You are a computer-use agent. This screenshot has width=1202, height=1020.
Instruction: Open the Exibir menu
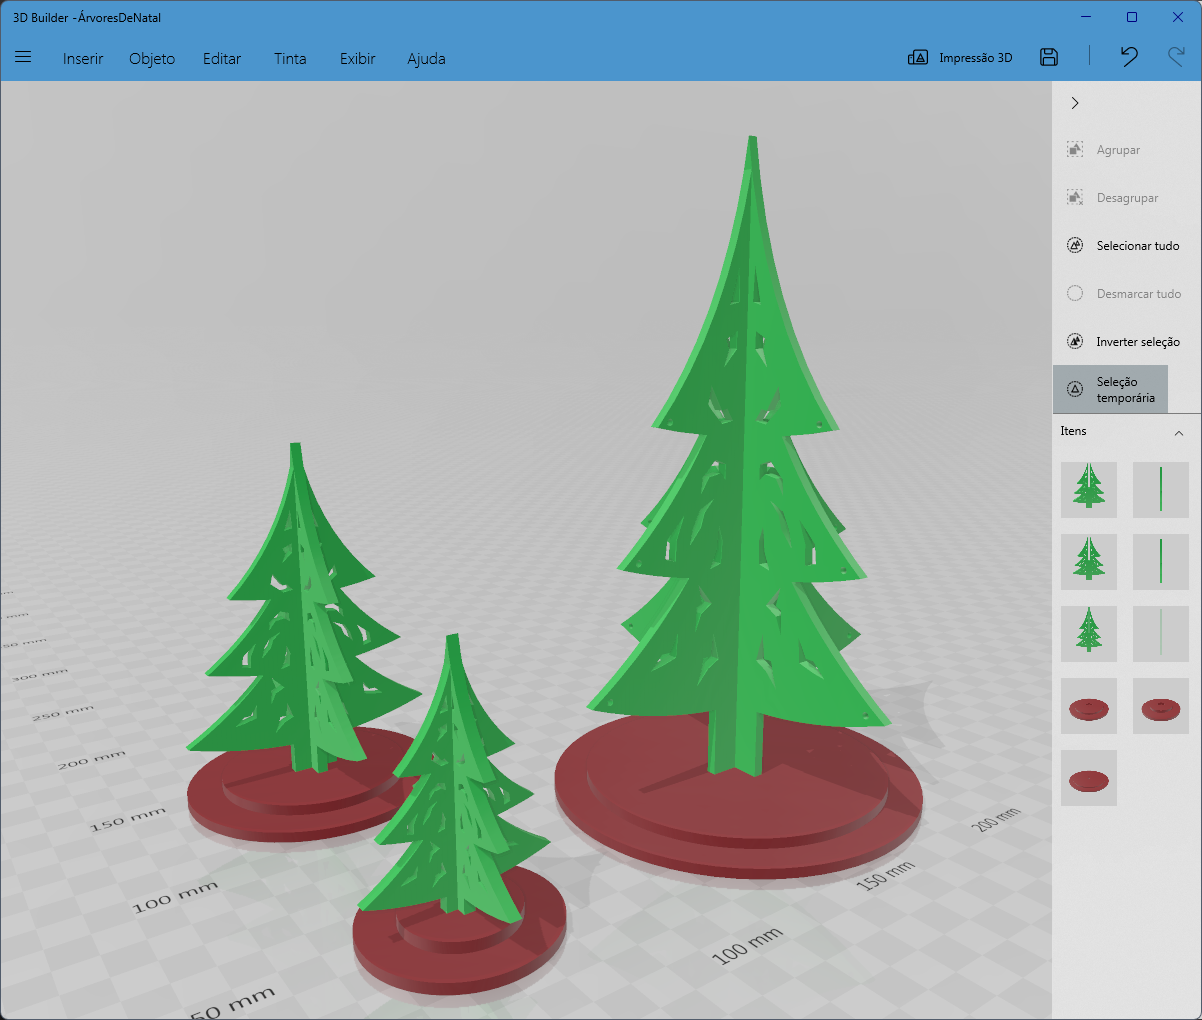click(357, 58)
